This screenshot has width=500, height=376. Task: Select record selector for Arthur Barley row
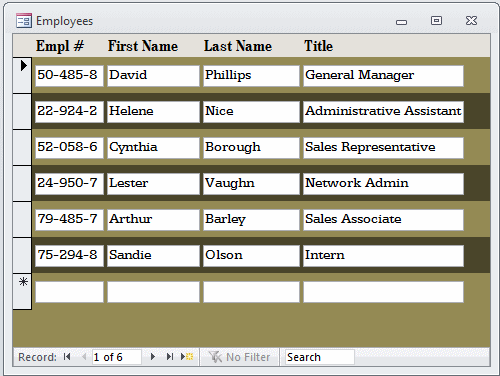pyautogui.click(x=22, y=219)
